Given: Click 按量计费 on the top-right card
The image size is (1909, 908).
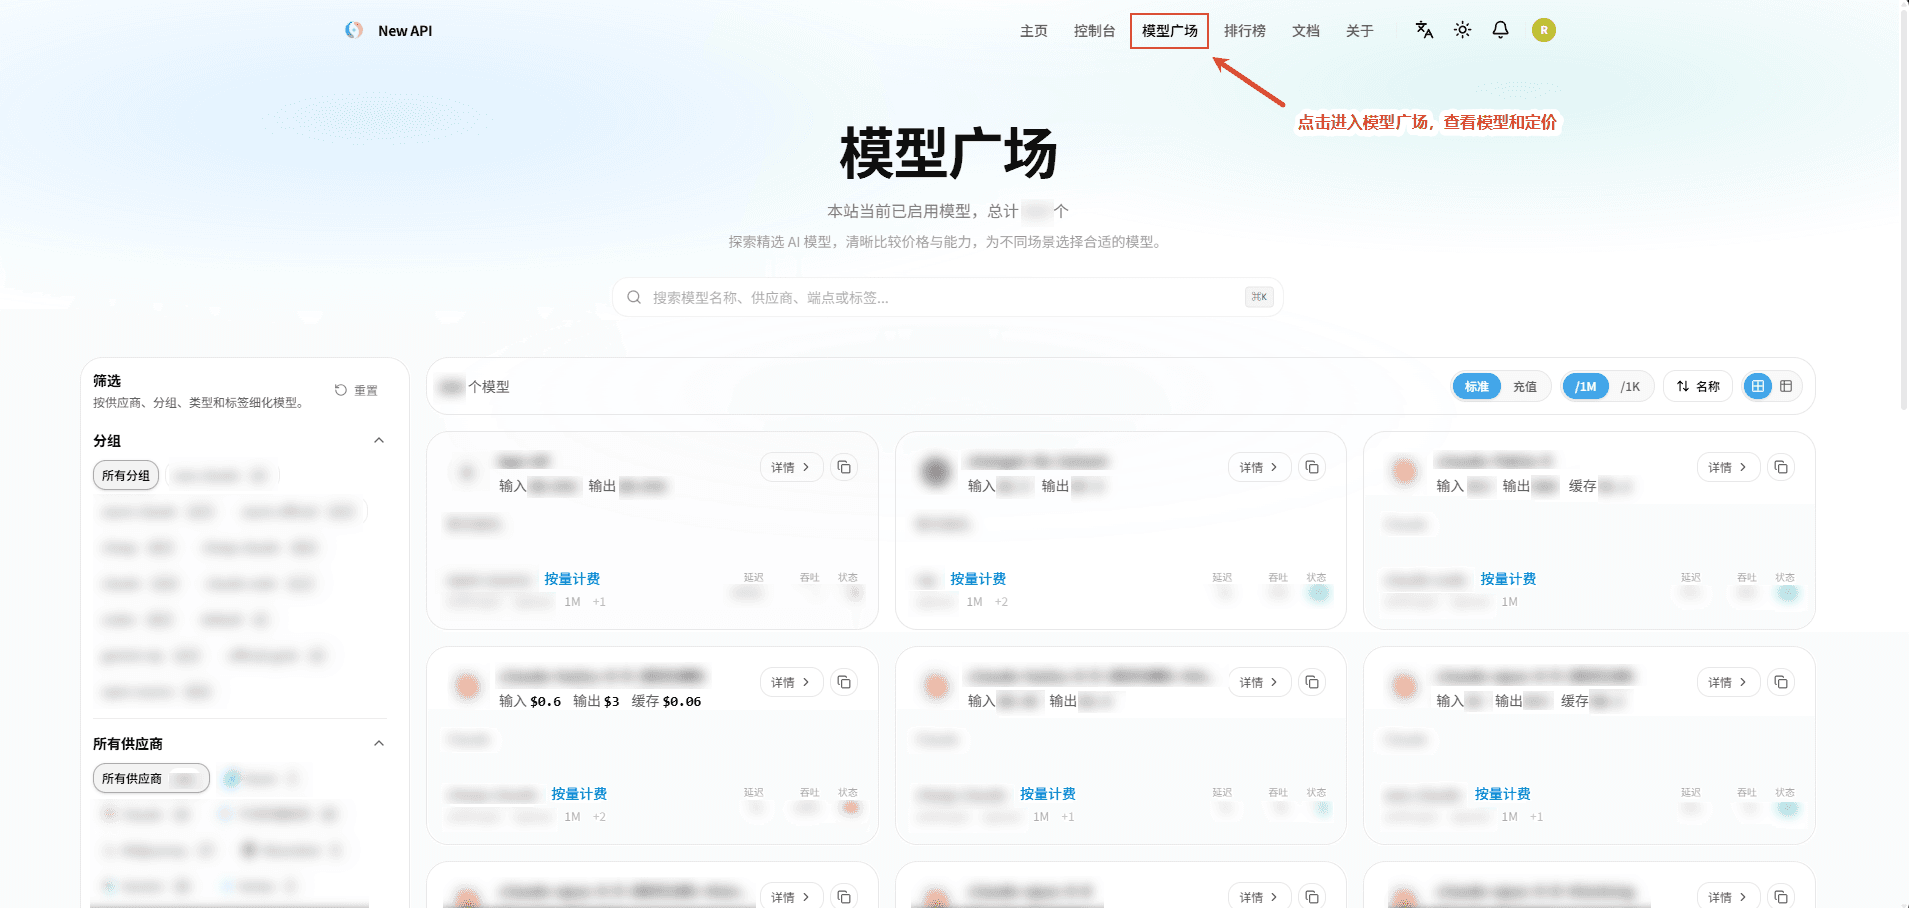Looking at the screenshot, I should click(1508, 579).
